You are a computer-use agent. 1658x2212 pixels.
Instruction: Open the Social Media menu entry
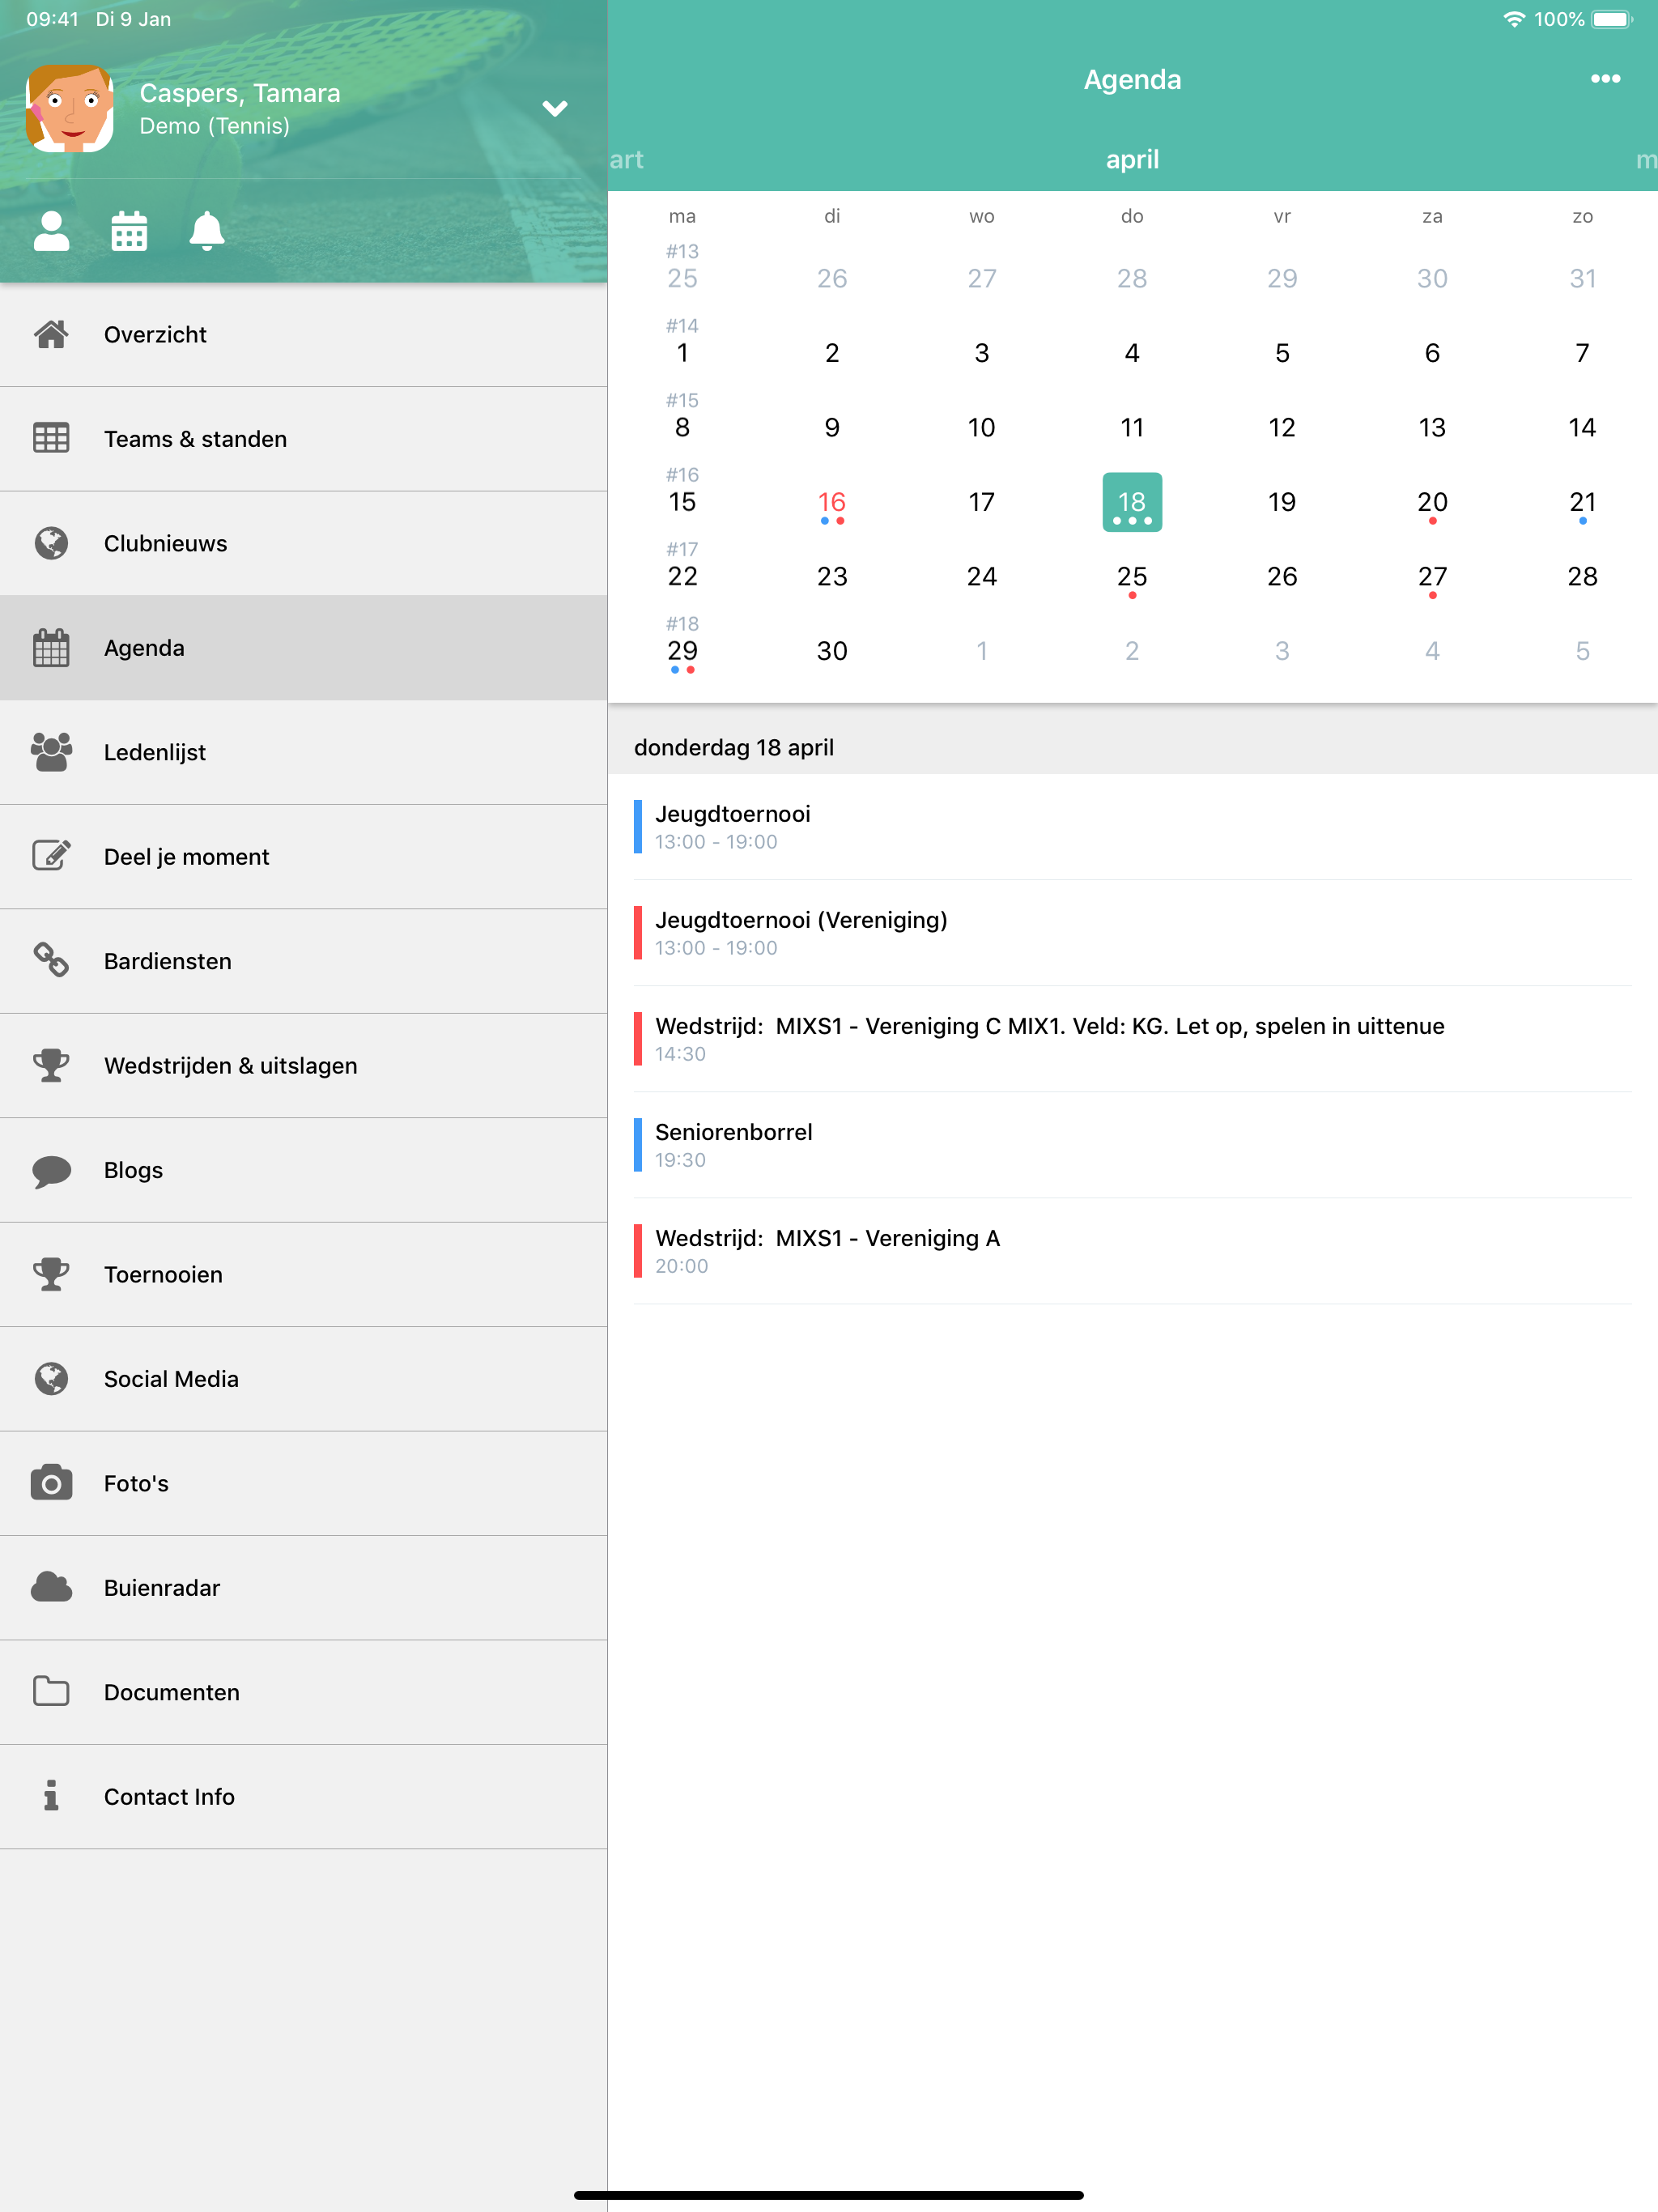pos(304,1380)
